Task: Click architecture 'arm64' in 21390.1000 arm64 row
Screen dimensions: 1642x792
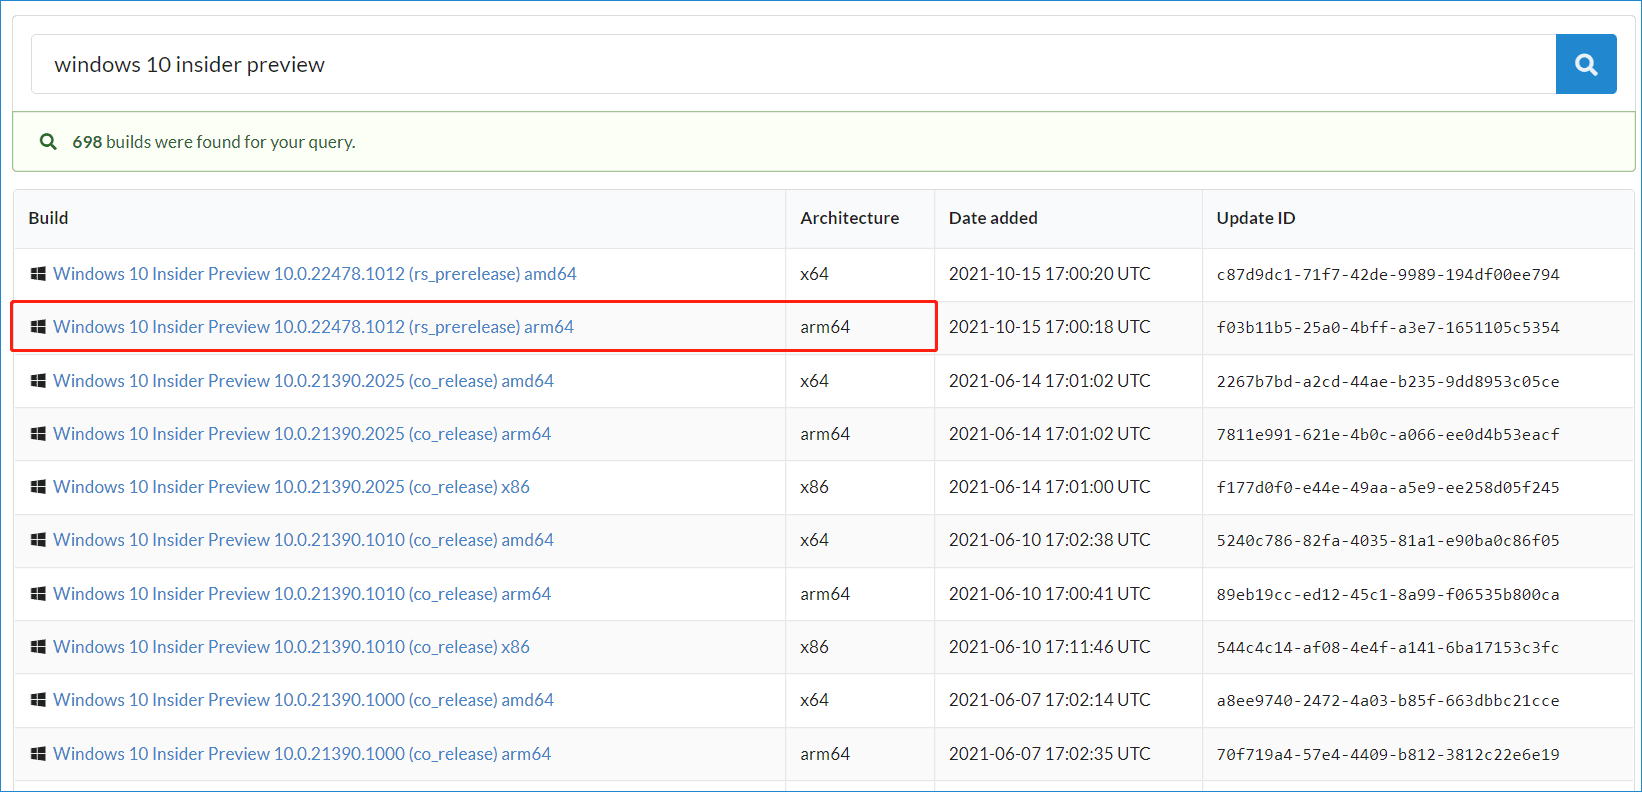Action: pyautogui.click(x=825, y=754)
